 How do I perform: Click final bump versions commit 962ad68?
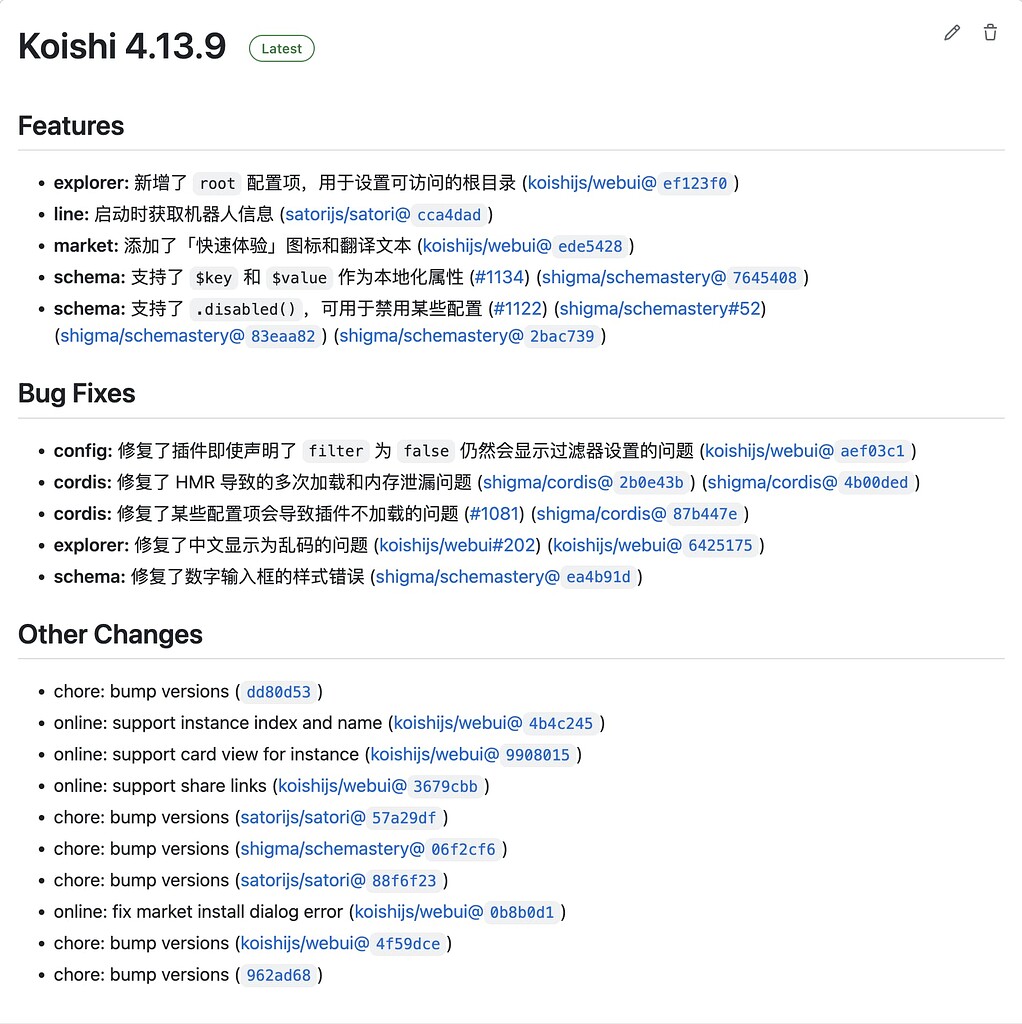(279, 975)
